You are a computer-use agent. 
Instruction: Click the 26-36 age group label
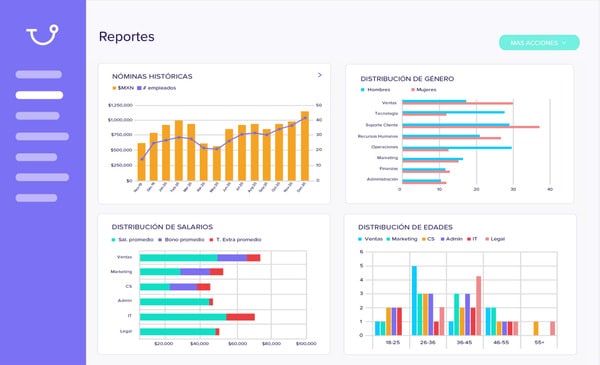427,342
